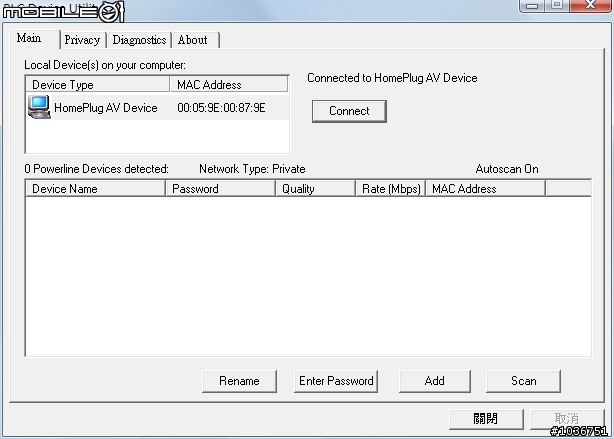Click Connected to HomePlug AV Device text
Viewport: 614px width, 439px height.
pos(392,78)
